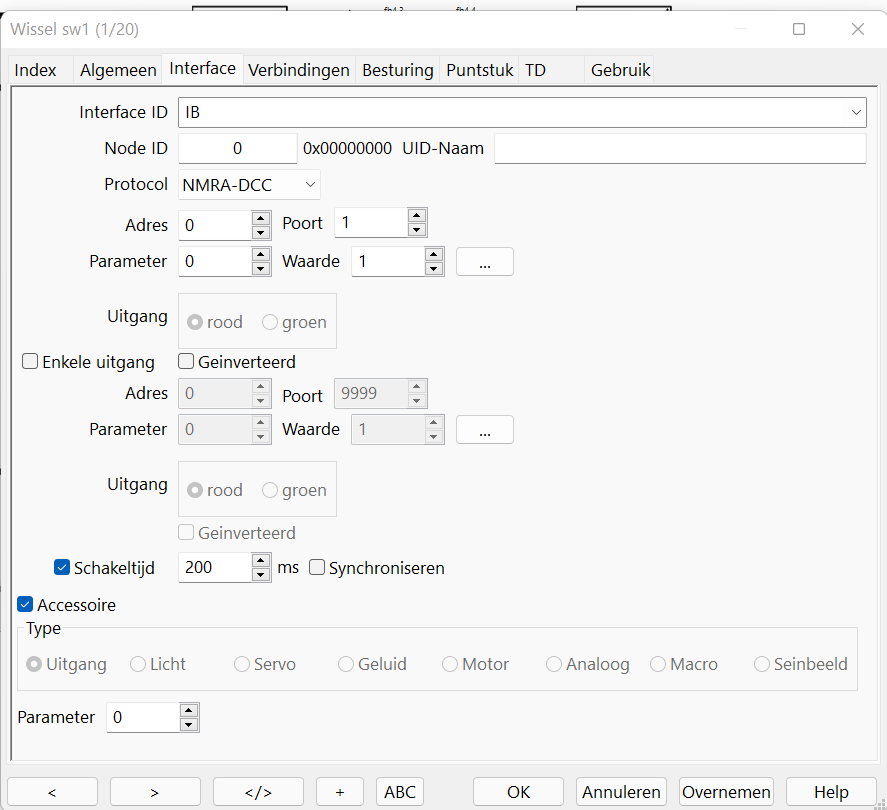Image resolution: width=887 pixels, height=810 pixels.
Task: Increase the Poort value with up arrow
Action: [417, 215]
